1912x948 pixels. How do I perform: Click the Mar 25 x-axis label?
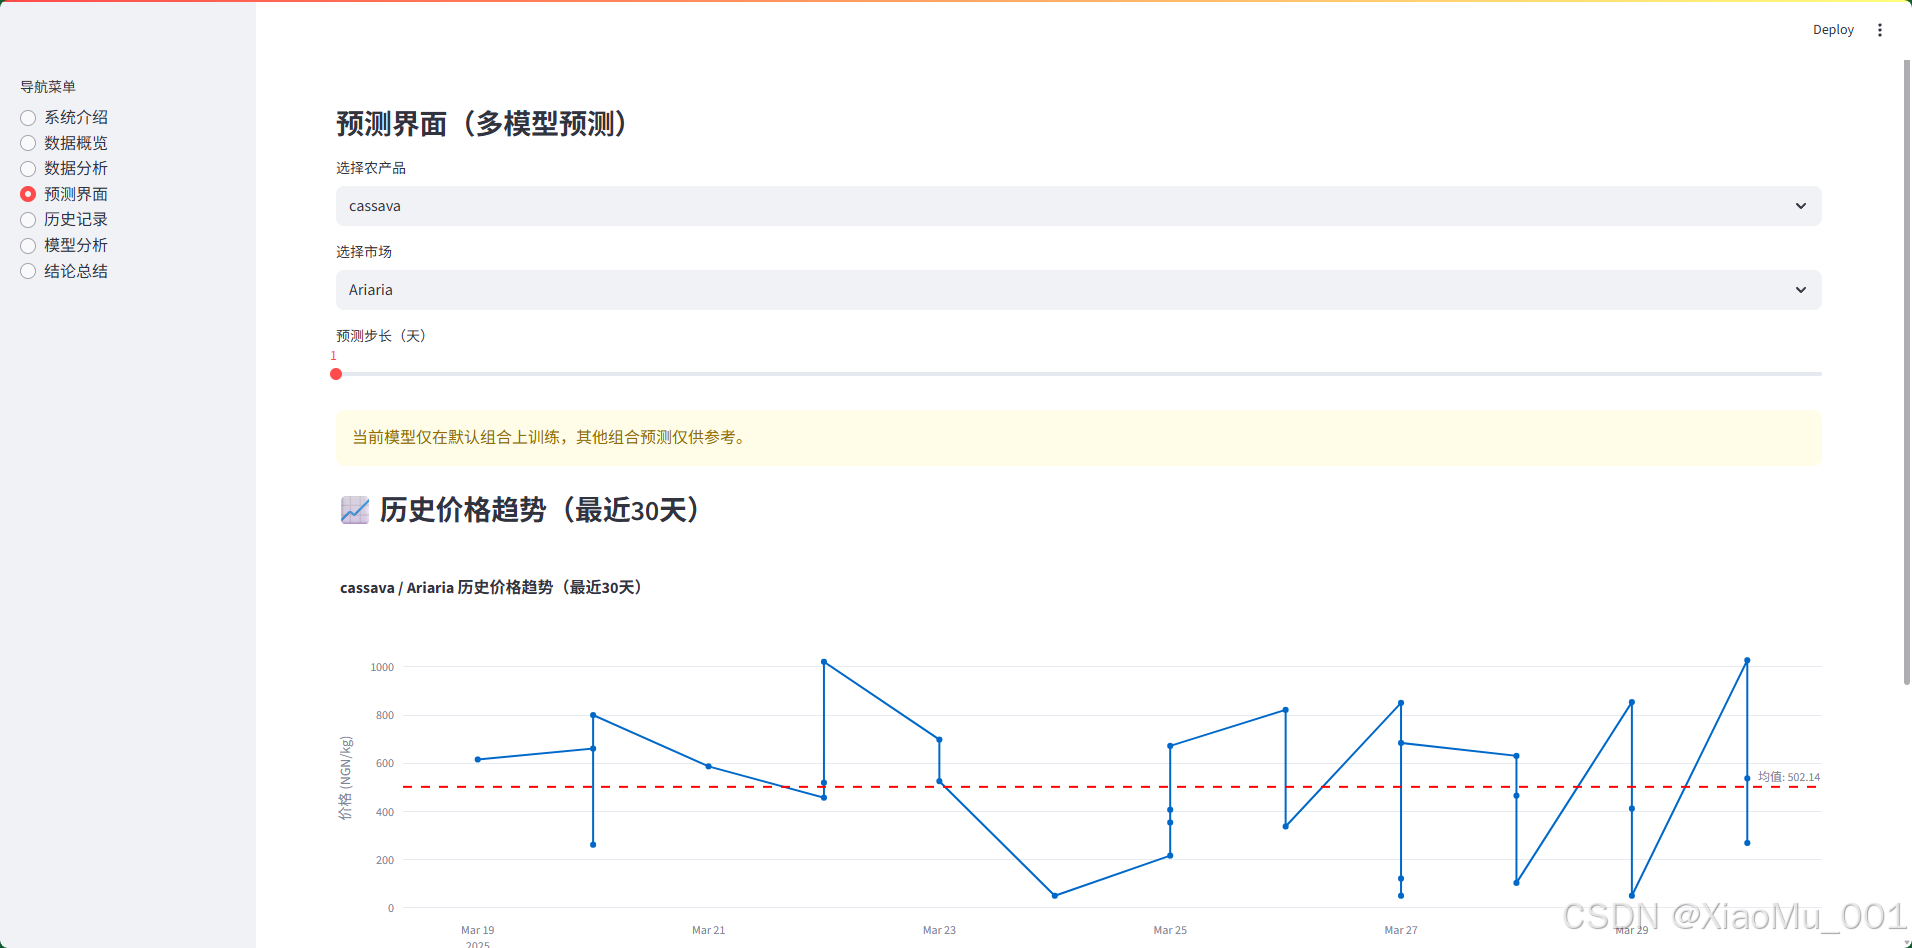[x=1170, y=930]
